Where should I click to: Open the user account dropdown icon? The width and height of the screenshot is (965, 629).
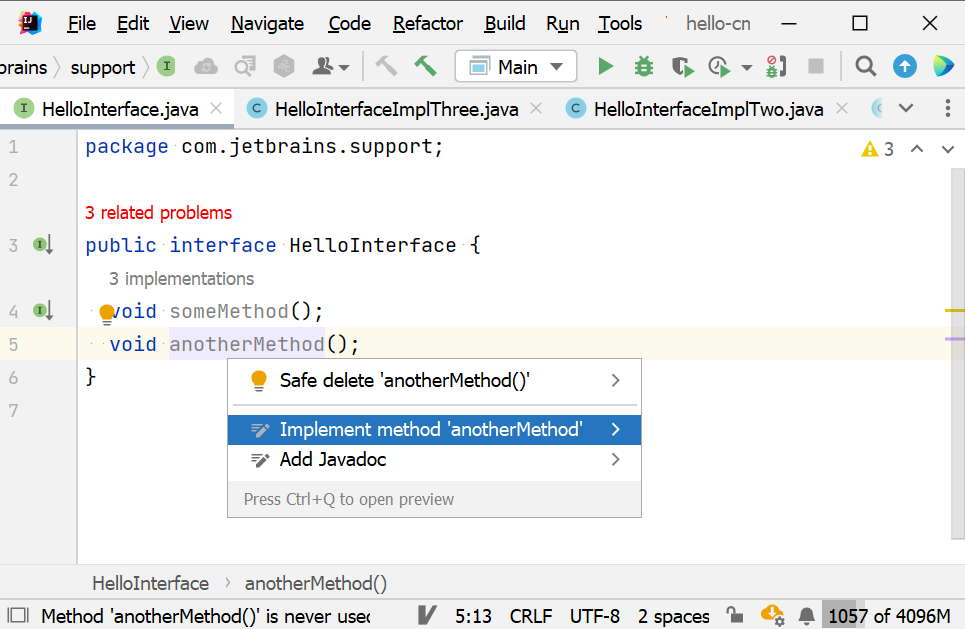330,66
